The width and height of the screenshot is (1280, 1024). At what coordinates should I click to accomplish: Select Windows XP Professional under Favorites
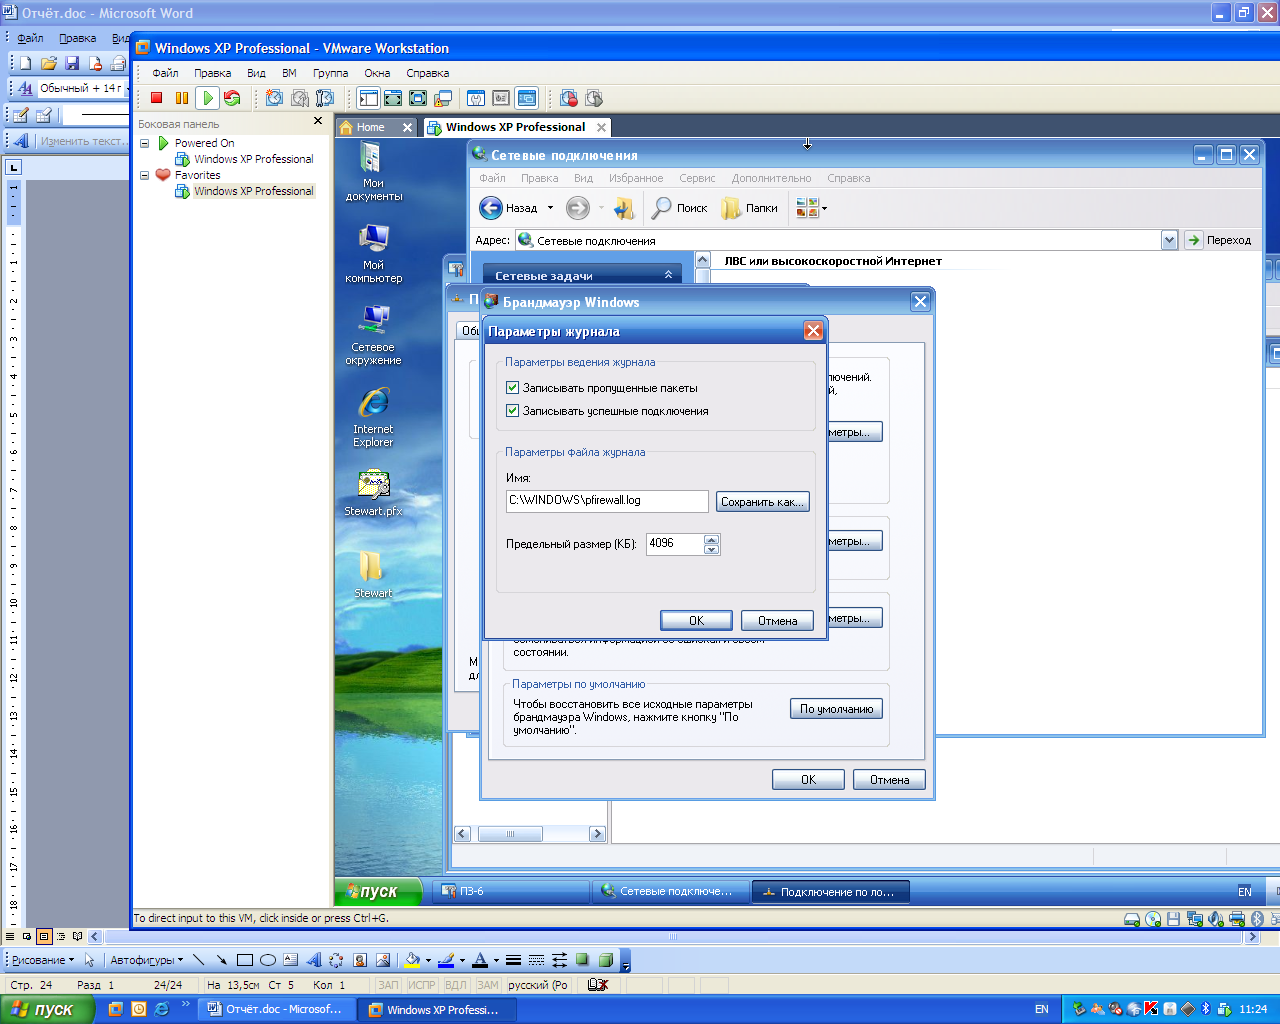[x=253, y=191]
